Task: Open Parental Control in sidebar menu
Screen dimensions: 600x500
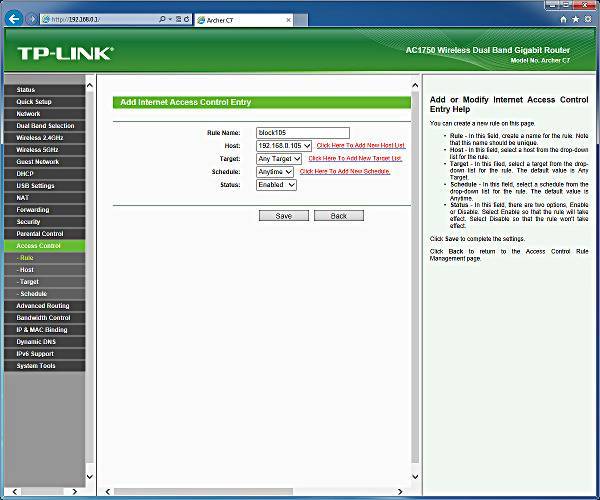Action: coord(45,234)
